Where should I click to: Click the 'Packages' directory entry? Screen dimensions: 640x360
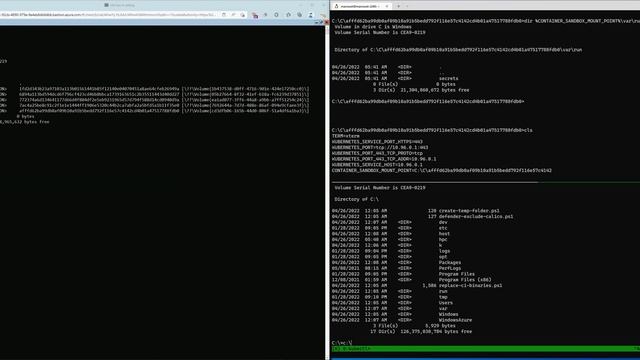point(450,263)
